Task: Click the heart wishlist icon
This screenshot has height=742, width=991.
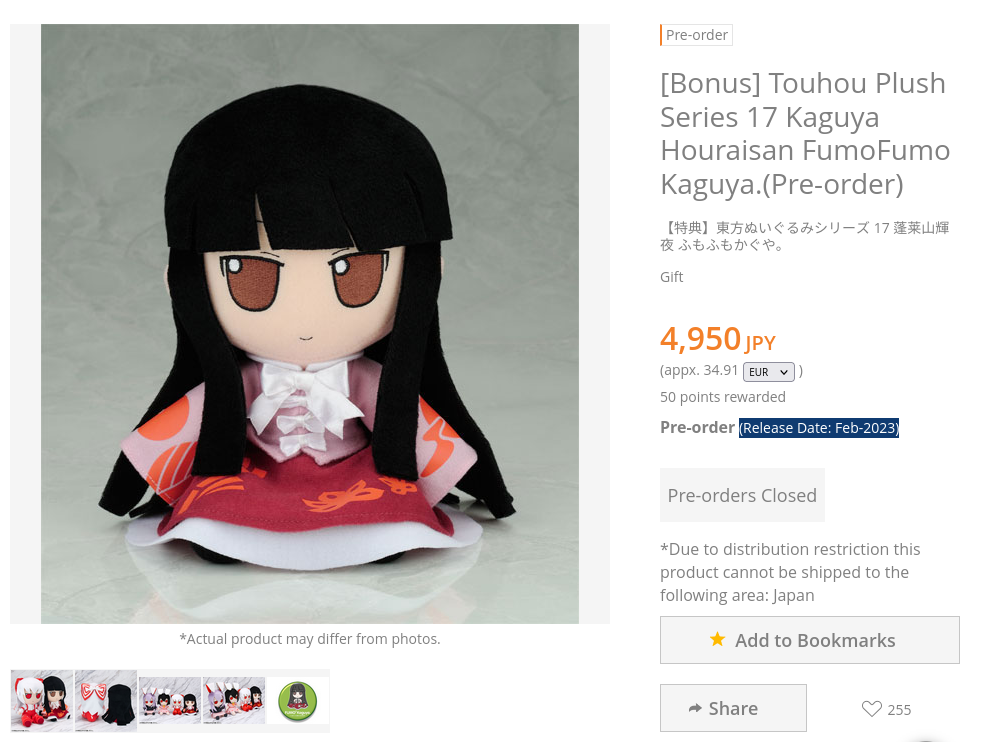Action: point(872,709)
